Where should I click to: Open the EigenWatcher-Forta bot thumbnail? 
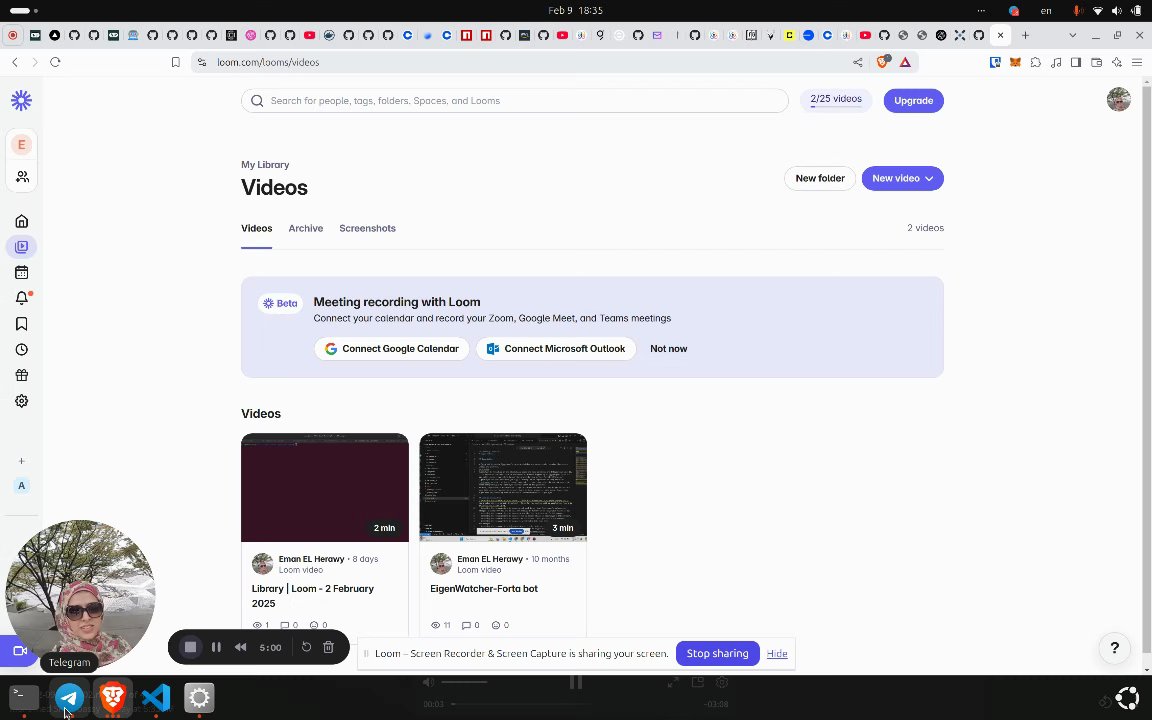503,488
